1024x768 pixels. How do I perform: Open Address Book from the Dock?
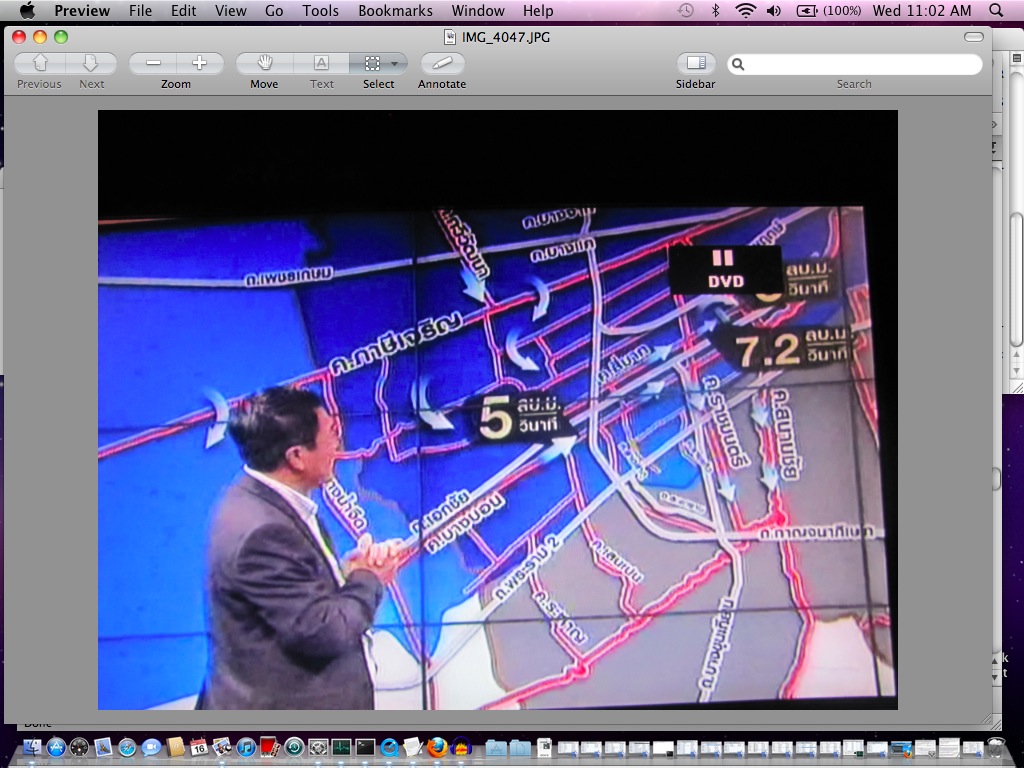(175, 747)
